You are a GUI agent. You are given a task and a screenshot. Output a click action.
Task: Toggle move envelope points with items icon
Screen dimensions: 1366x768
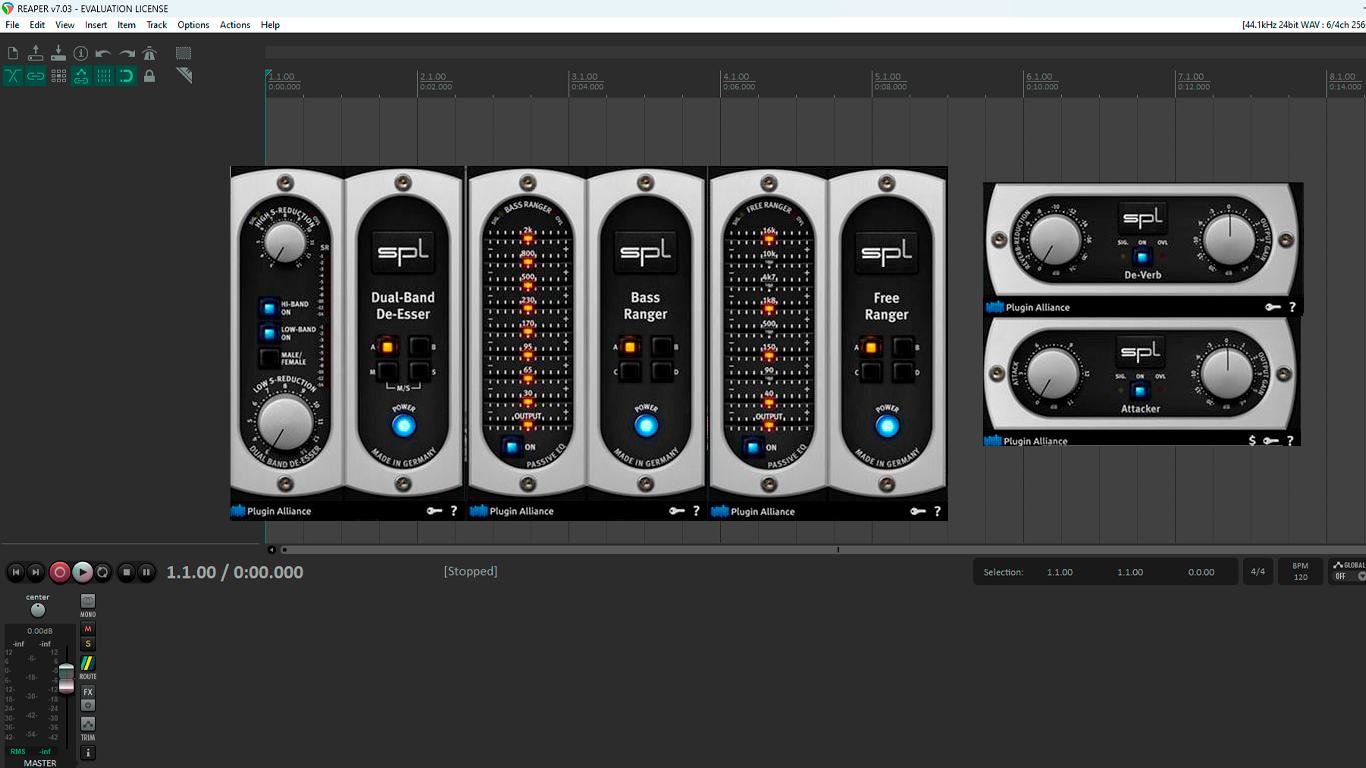[x=81, y=76]
